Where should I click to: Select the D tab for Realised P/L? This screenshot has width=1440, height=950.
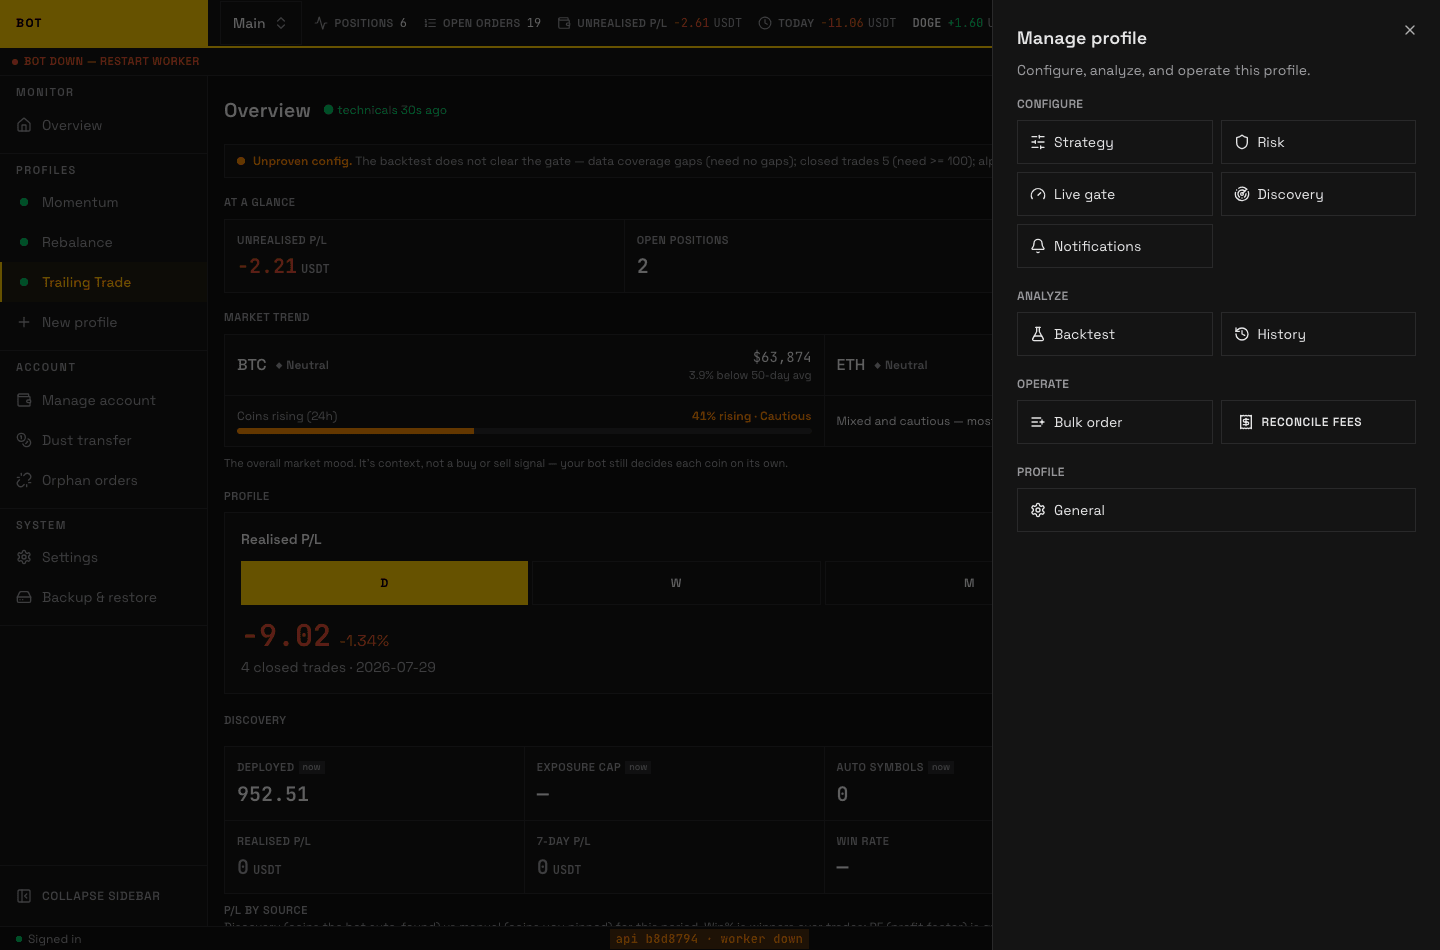point(384,583)
